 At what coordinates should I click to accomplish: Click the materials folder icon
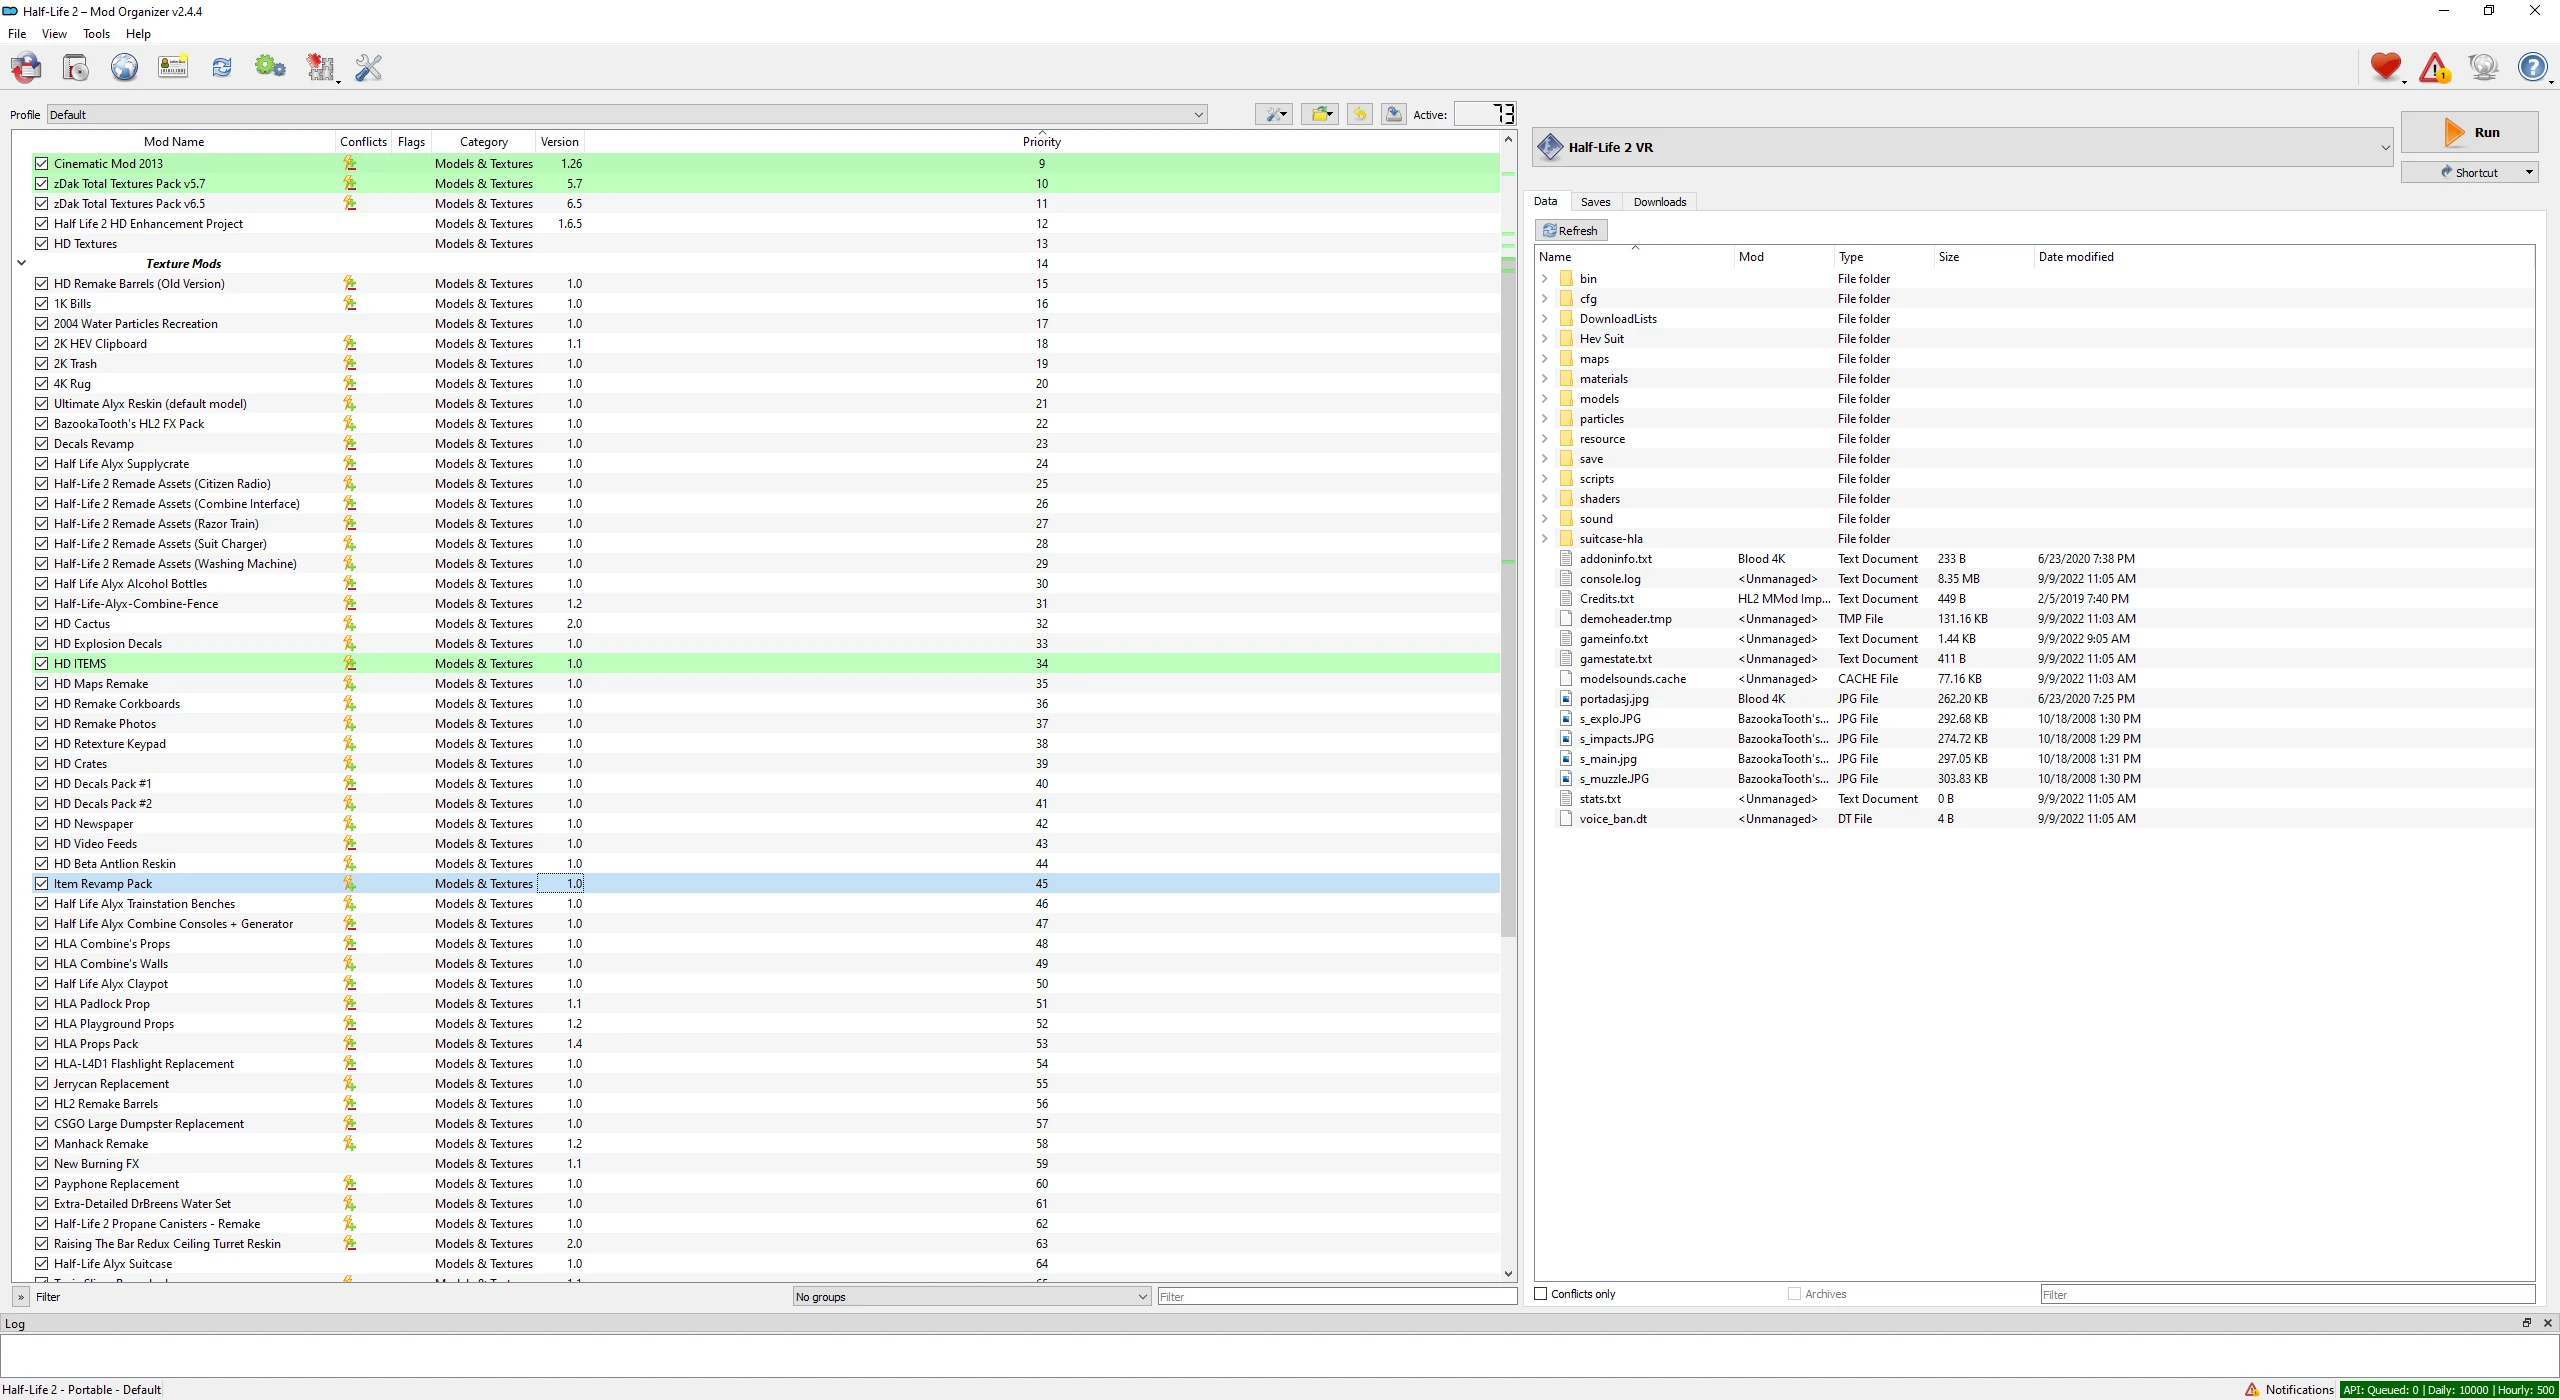click(x=1567, y=379)
